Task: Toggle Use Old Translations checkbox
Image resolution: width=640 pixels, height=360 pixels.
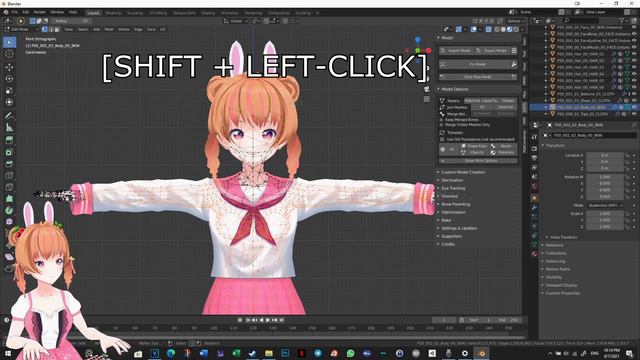Action: 442,140
